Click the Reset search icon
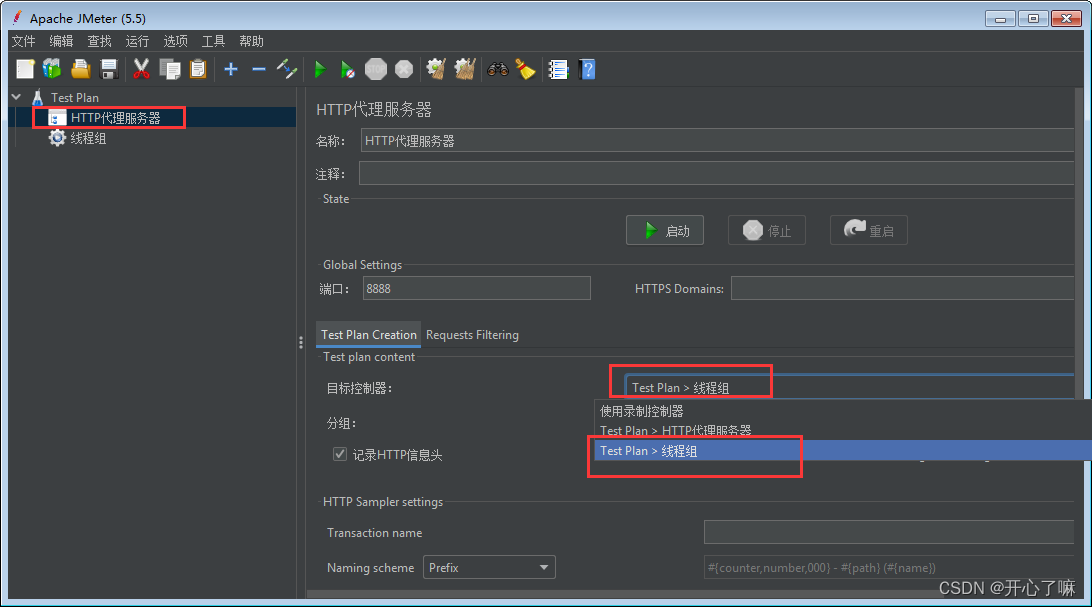This screenshot has width=1092, height=607. (x=526, y=69)
